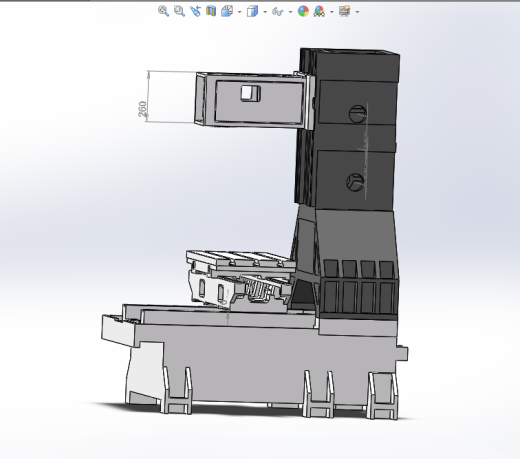The image size is (520, 459).
Task: Expand the Apply Scene dropdown arrow
Action: coord(332,12)
